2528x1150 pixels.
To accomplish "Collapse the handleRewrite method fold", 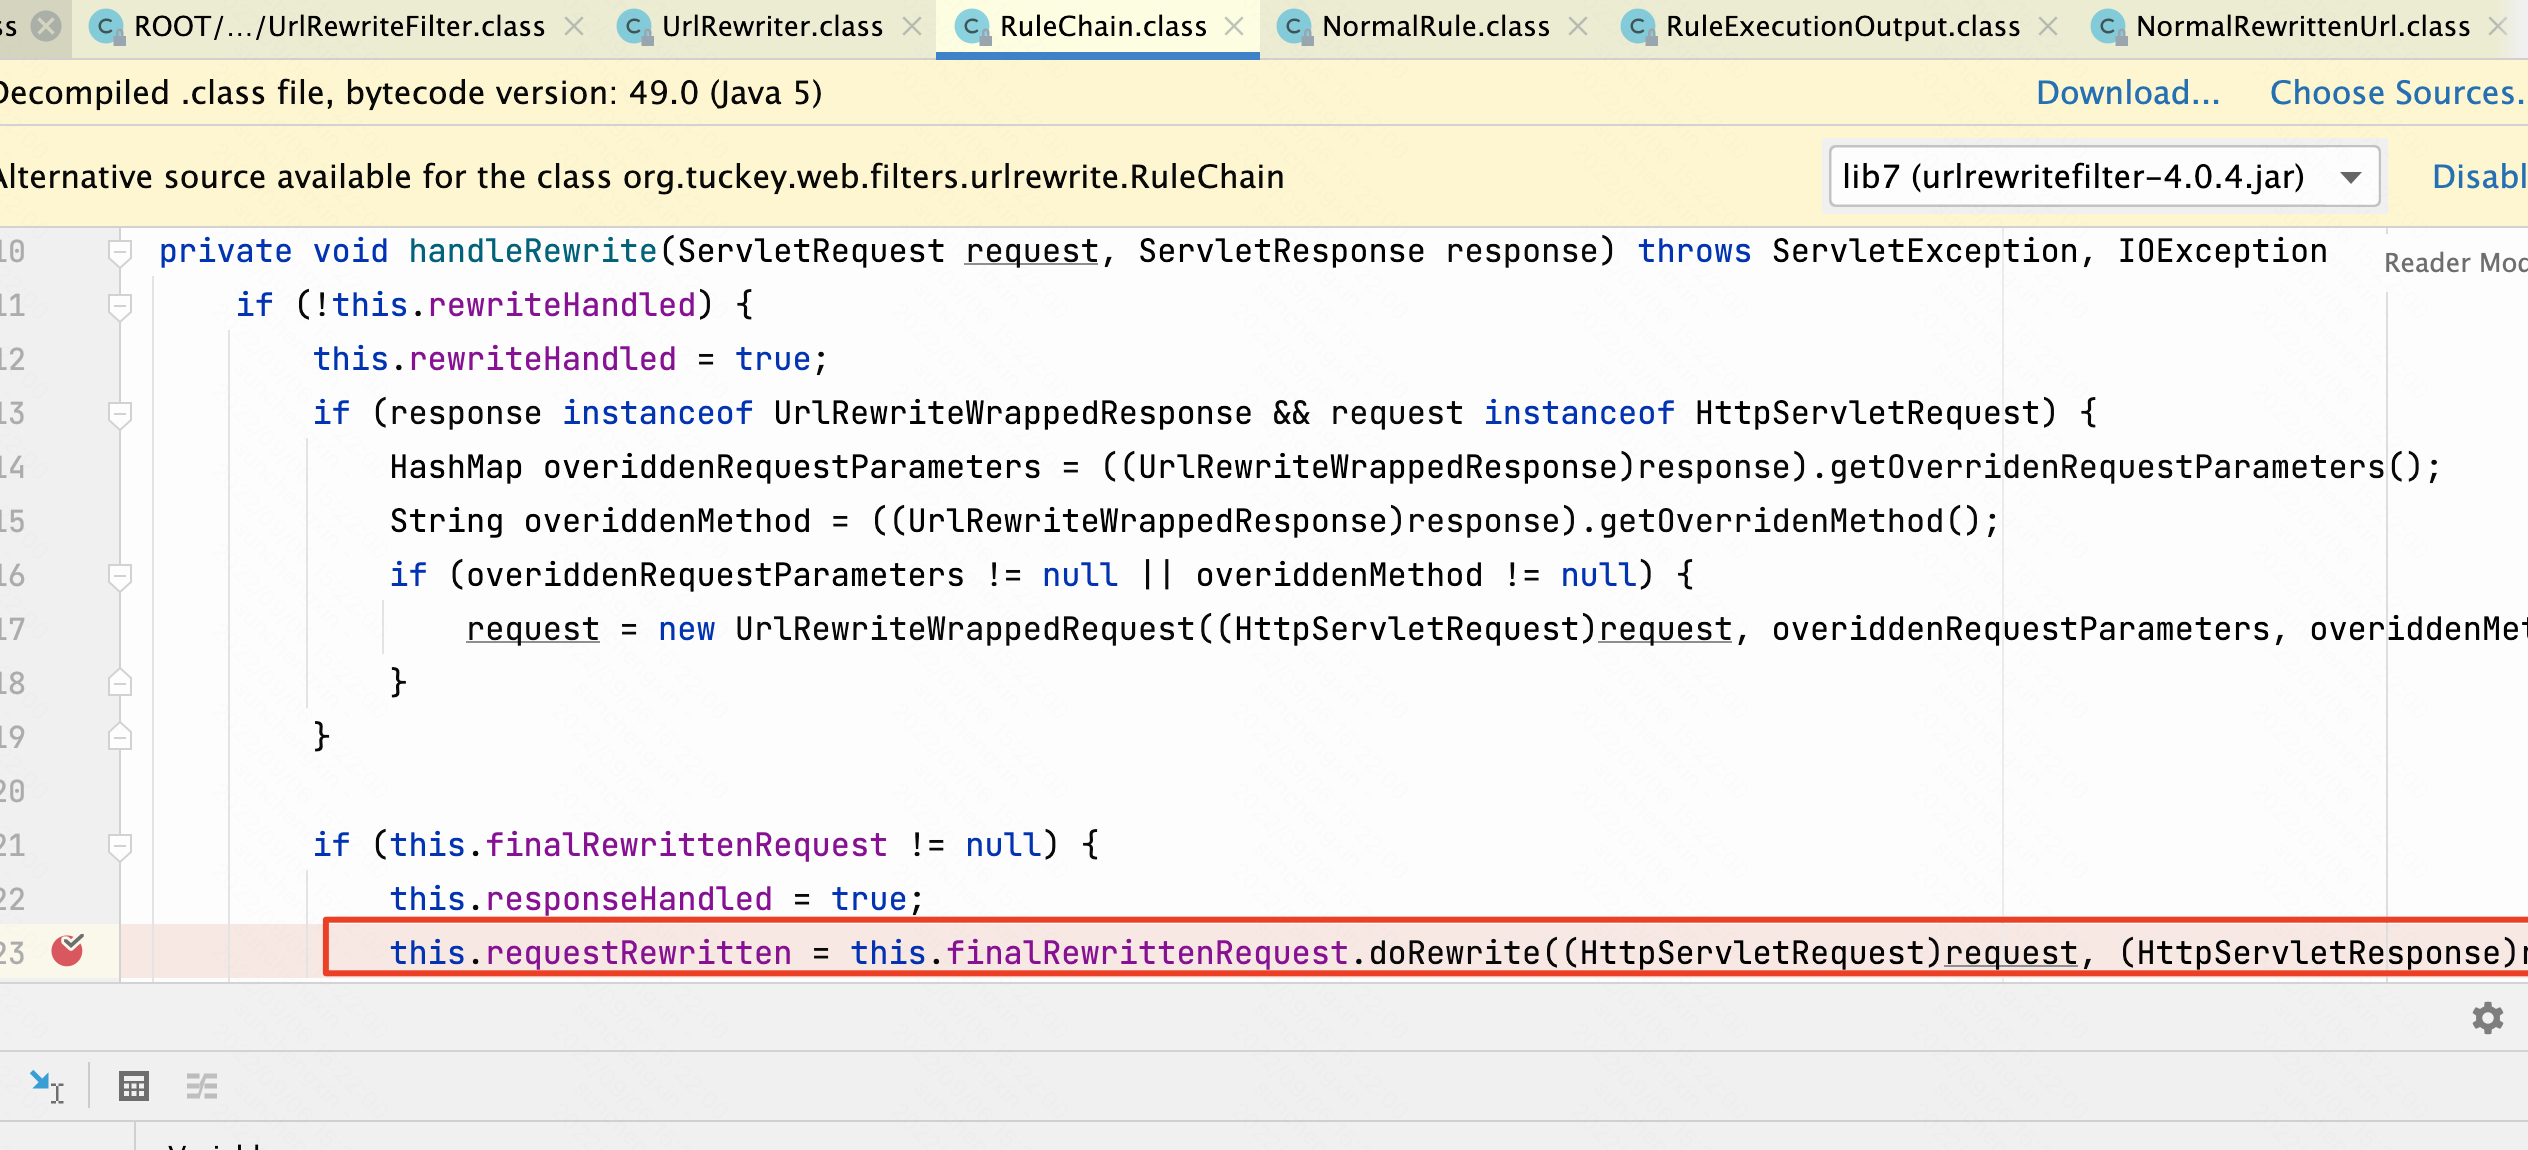I will click(x=120, y=252).
